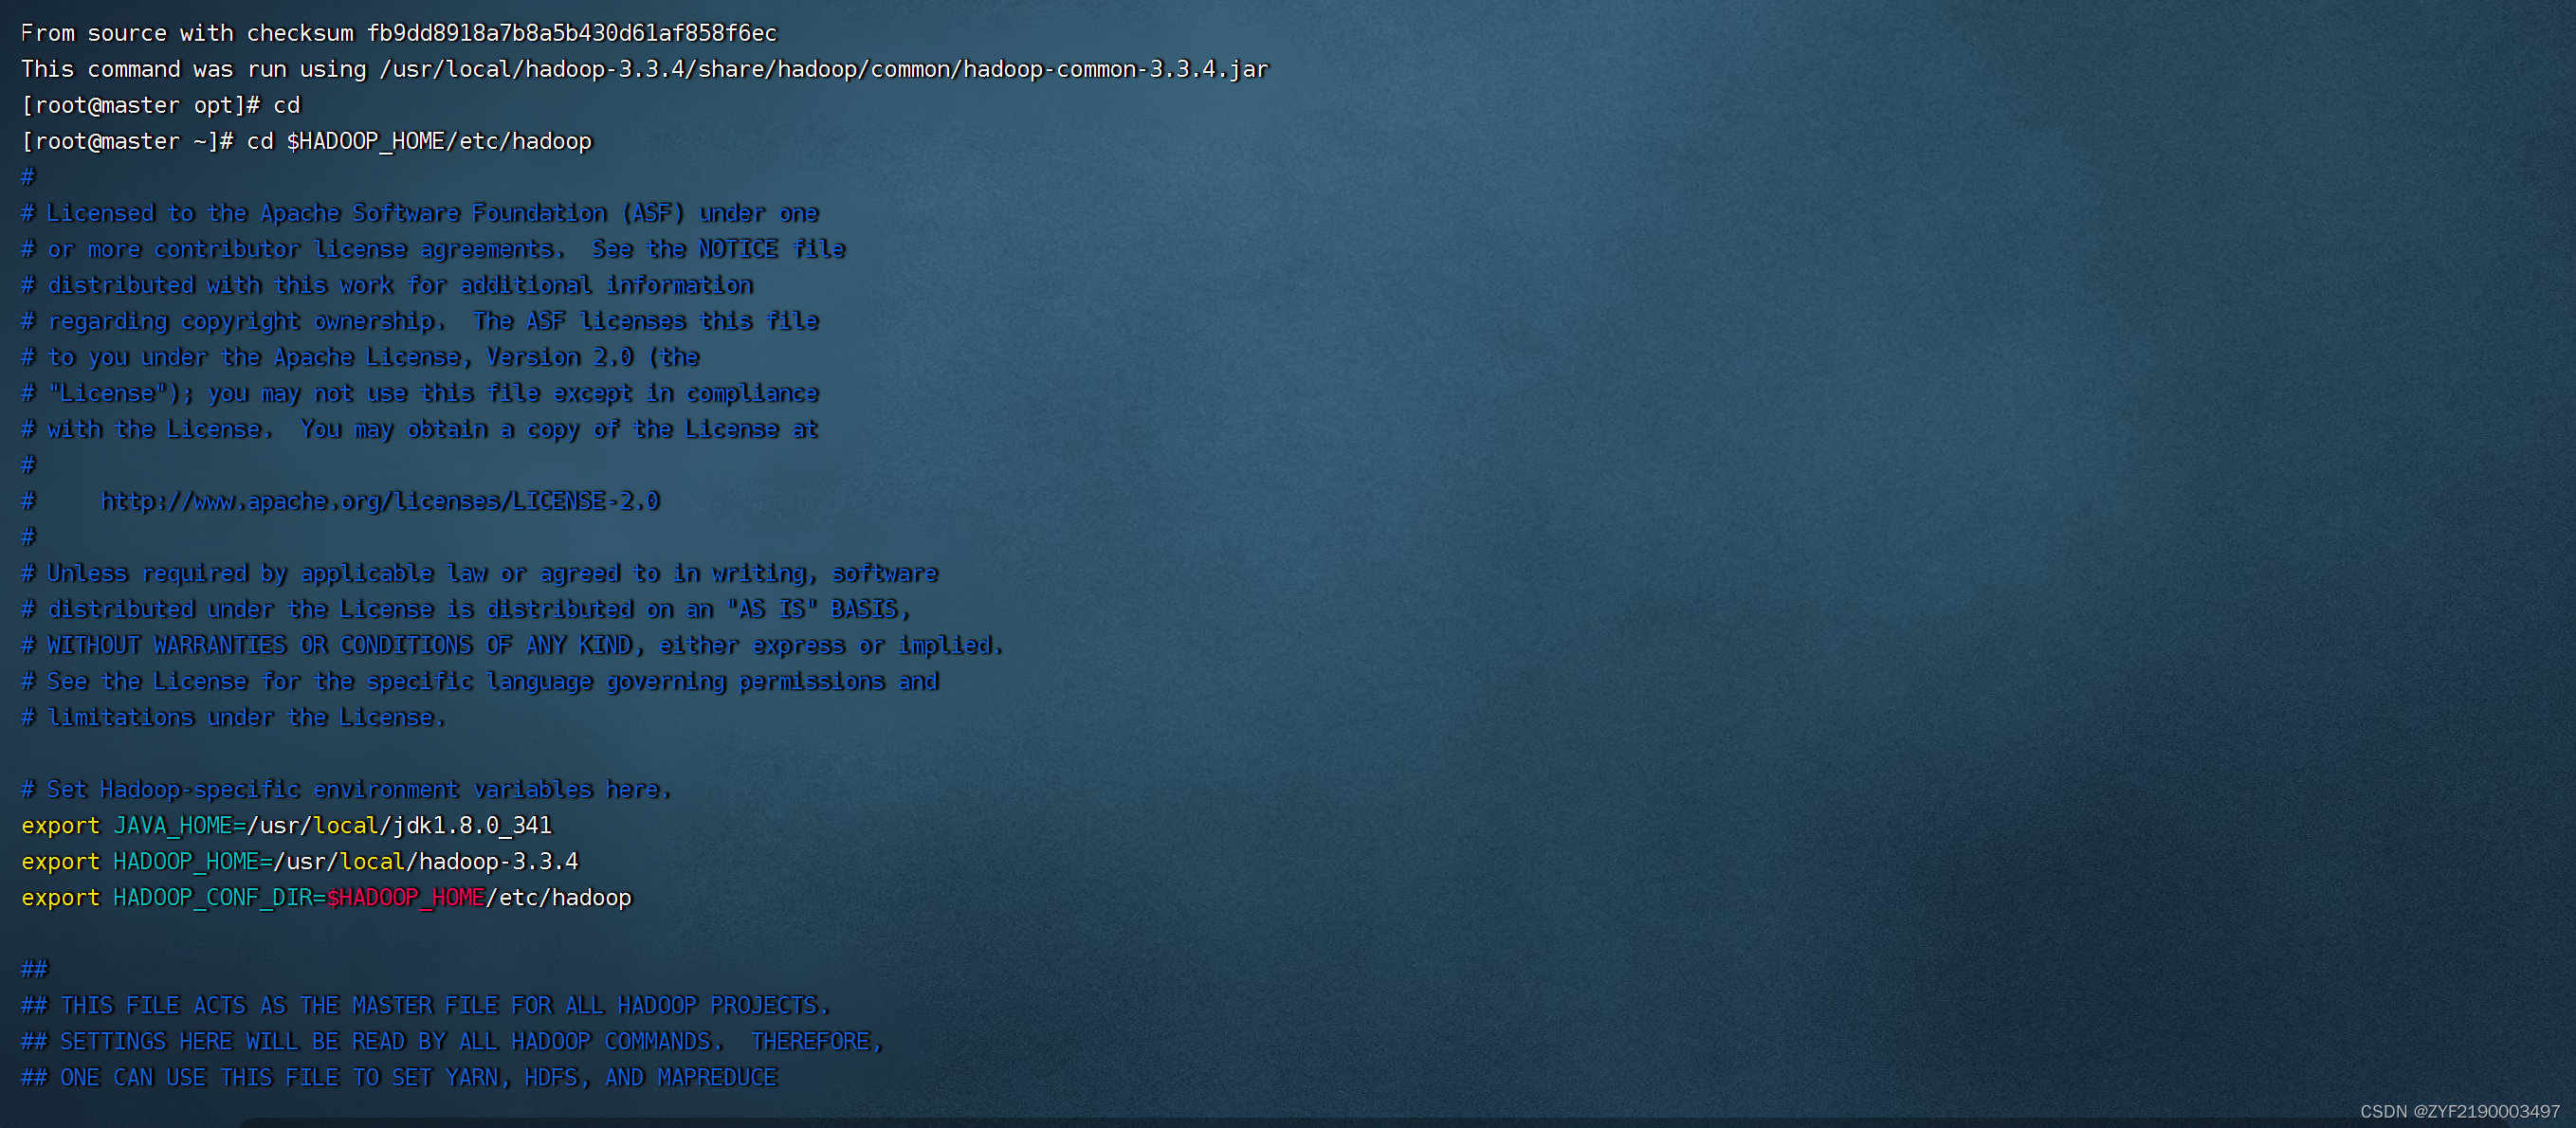2576x1128 pixels.
Task: Click the apache.org LICENSE-2.0 URL
Action: coord(380,501)
